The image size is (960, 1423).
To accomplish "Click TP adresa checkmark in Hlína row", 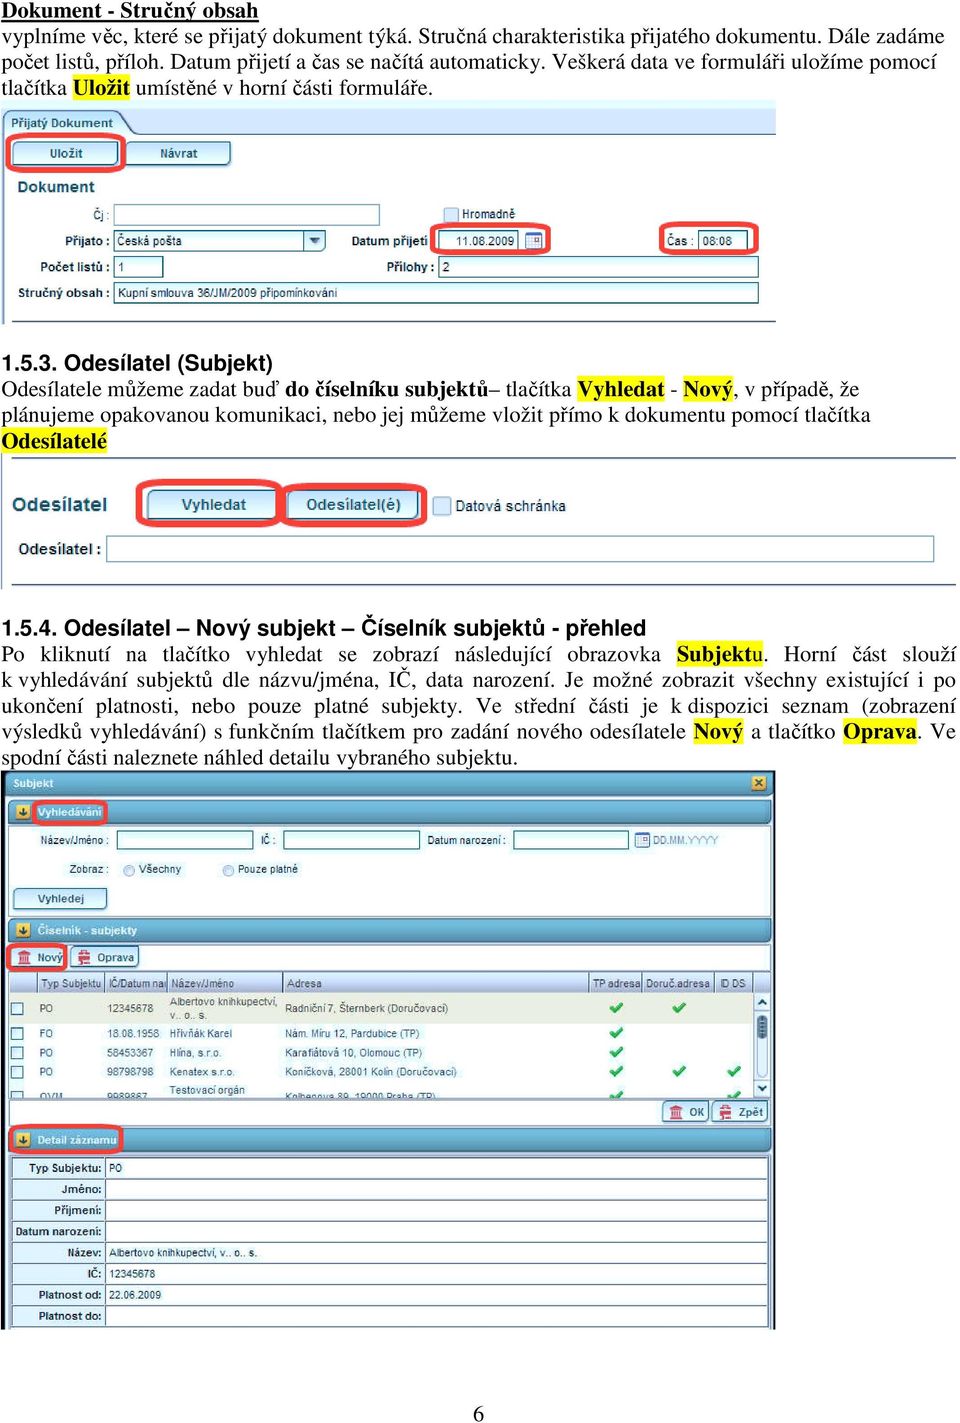I will (x=616, y=1052).
